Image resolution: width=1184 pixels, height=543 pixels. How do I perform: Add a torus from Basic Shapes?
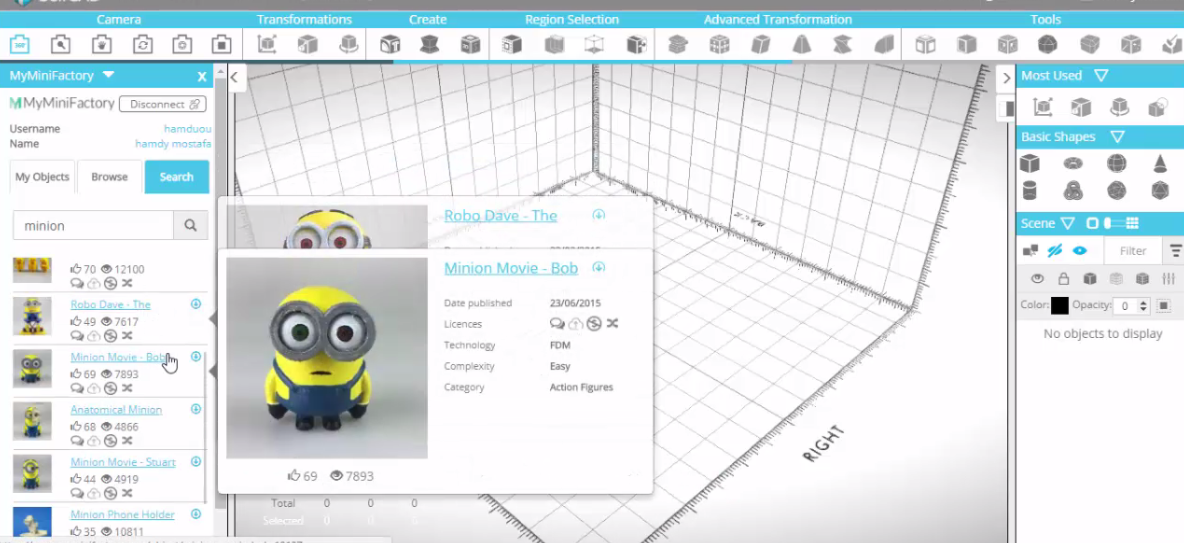tap(1073, 163)
